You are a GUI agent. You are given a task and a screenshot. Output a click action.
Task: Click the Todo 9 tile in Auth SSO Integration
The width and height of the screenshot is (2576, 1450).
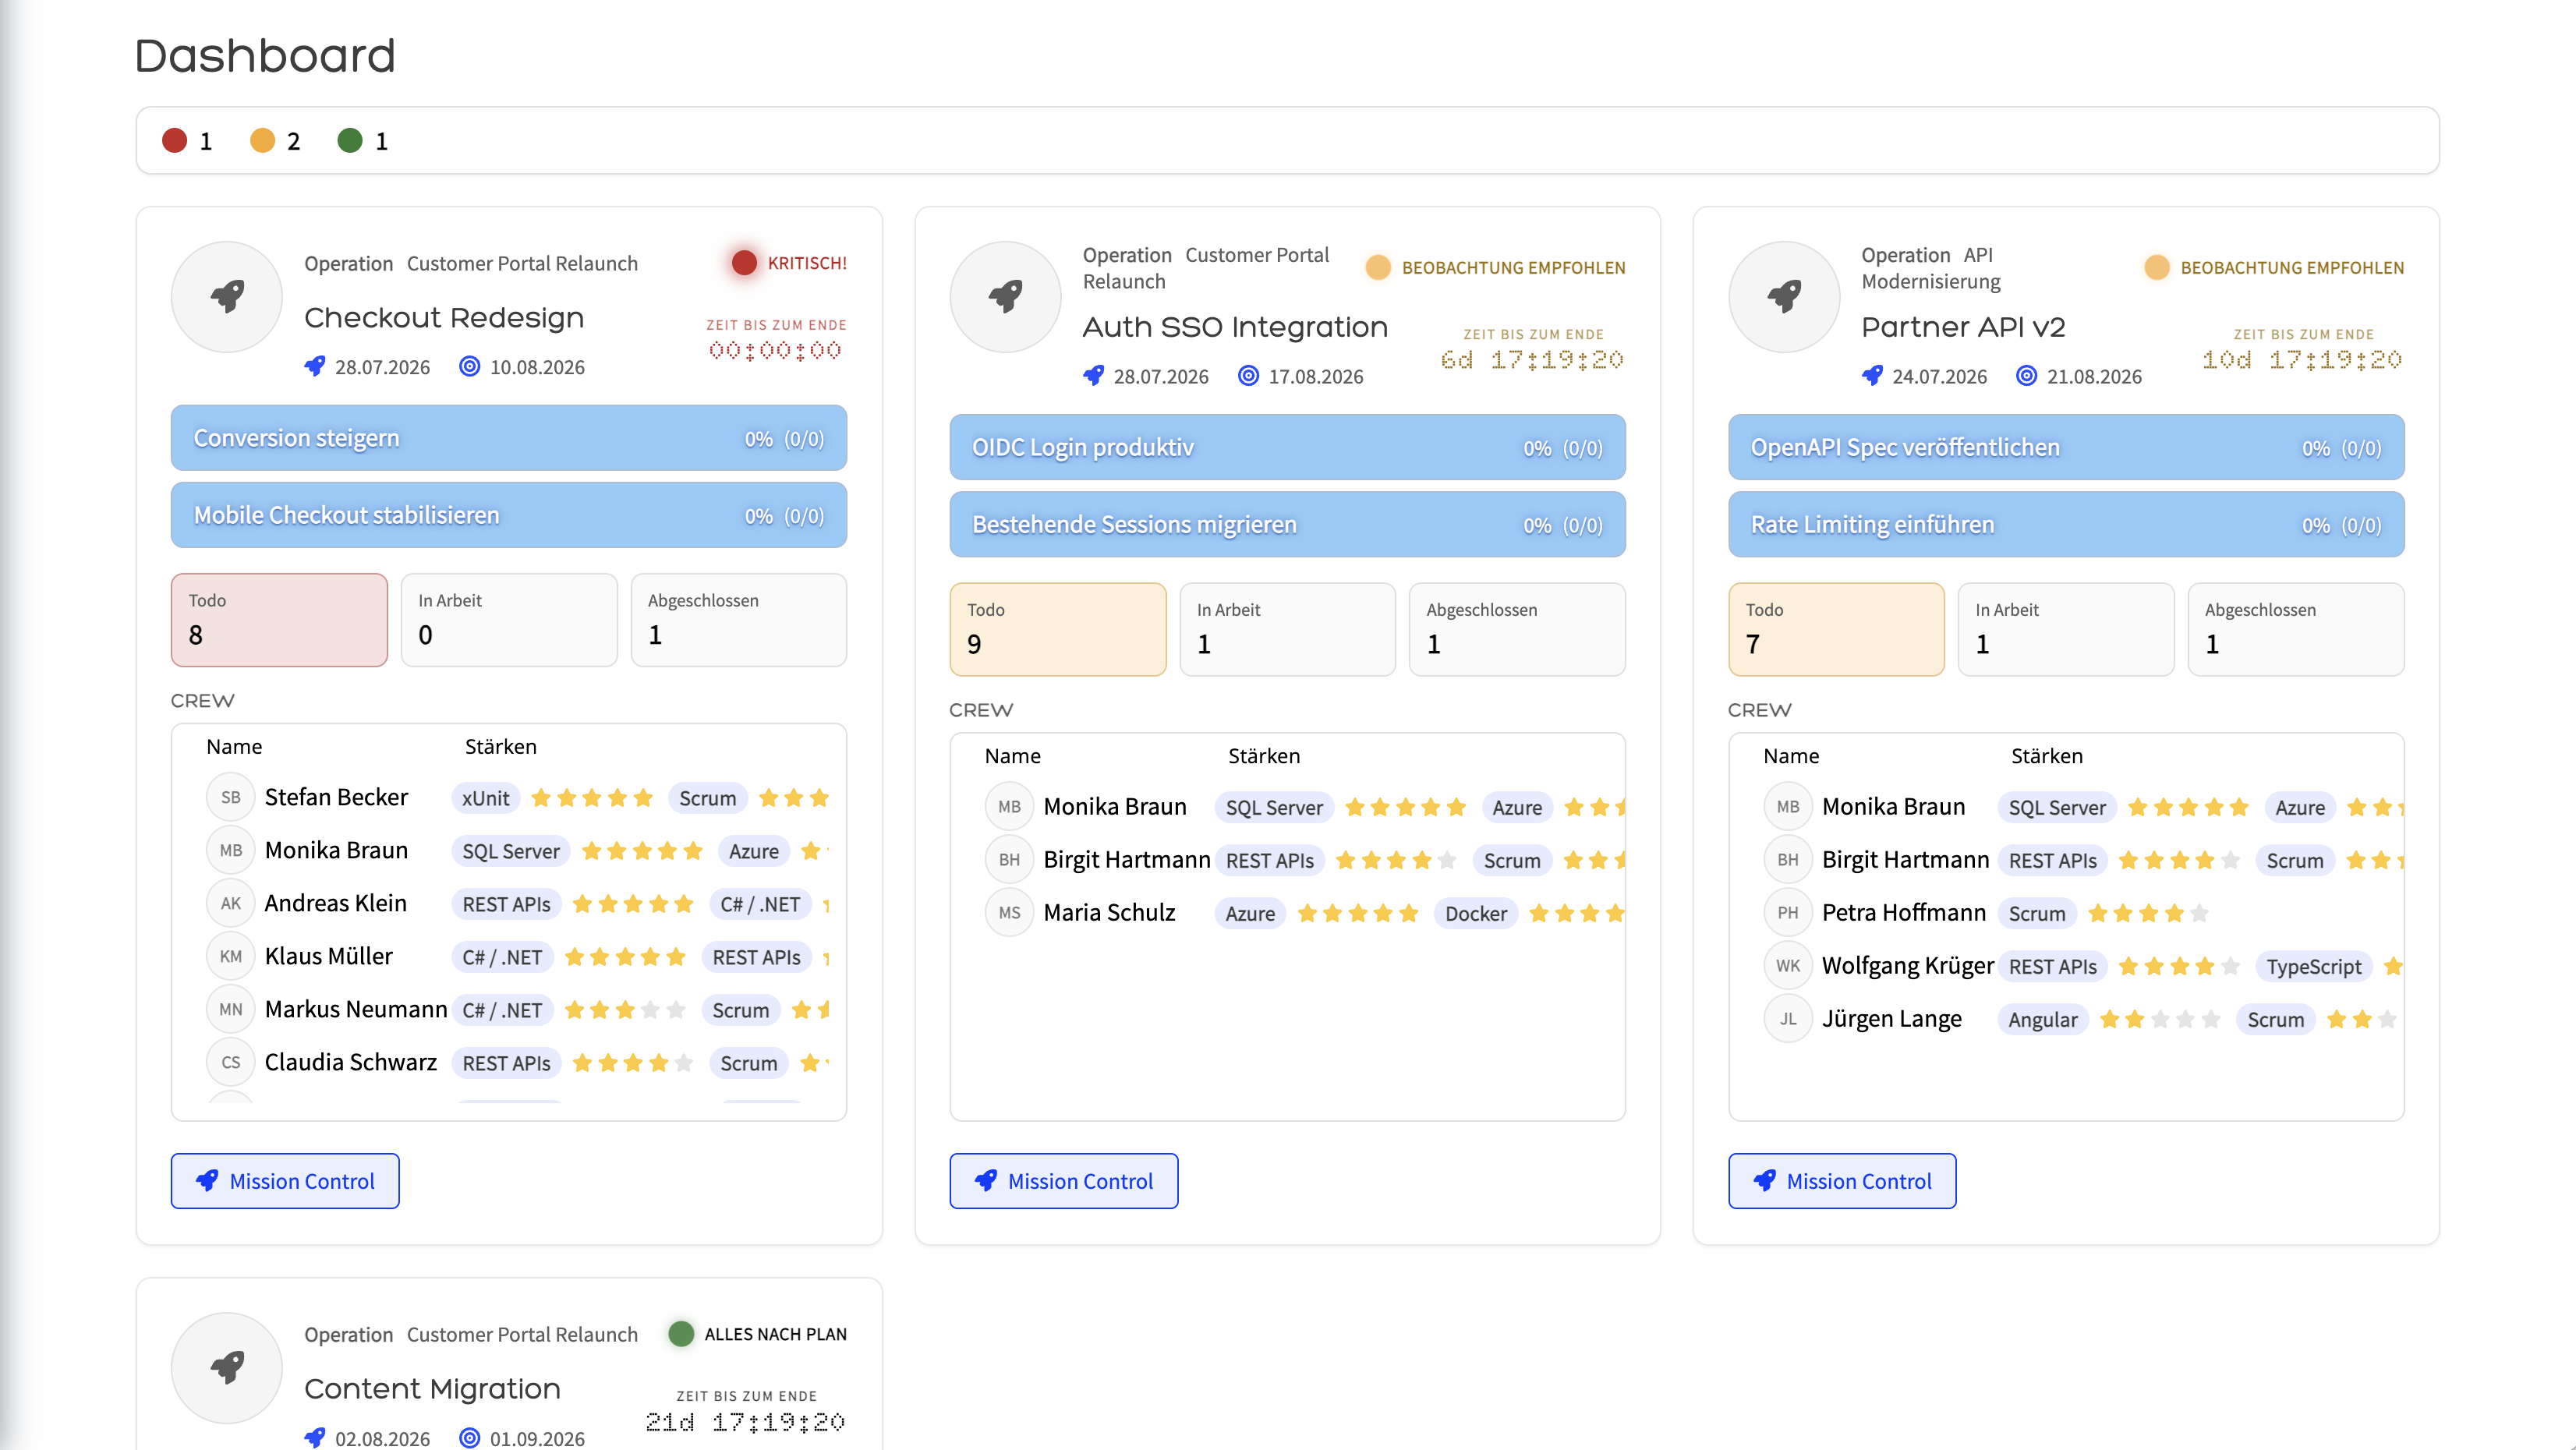tap(1058, 629)
